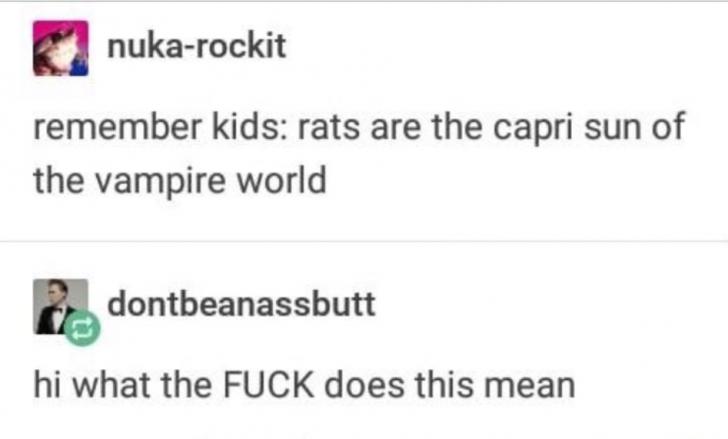Click the word "does" in the reply
The height and width of the screenshot is (439, 728).
click(364, 385)
